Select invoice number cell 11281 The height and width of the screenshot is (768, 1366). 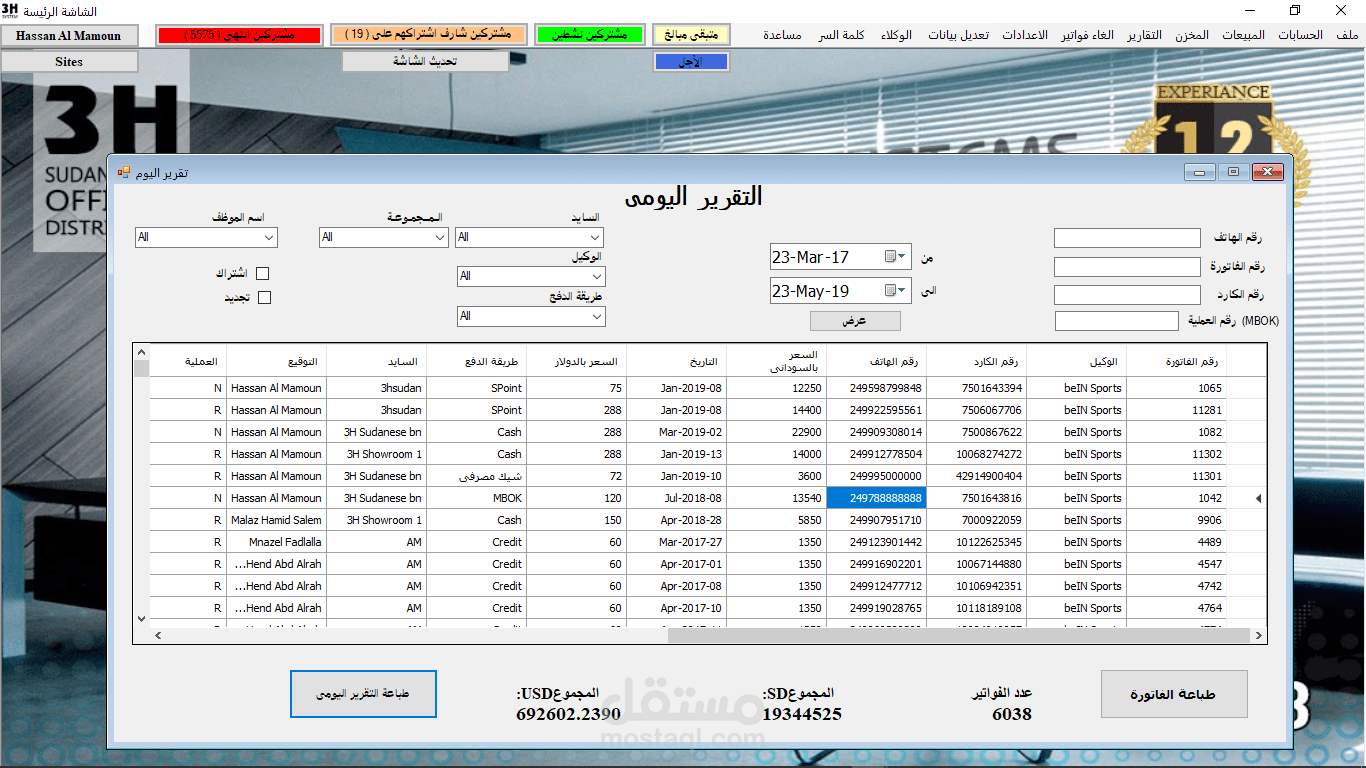click(x=1176, y=410)
